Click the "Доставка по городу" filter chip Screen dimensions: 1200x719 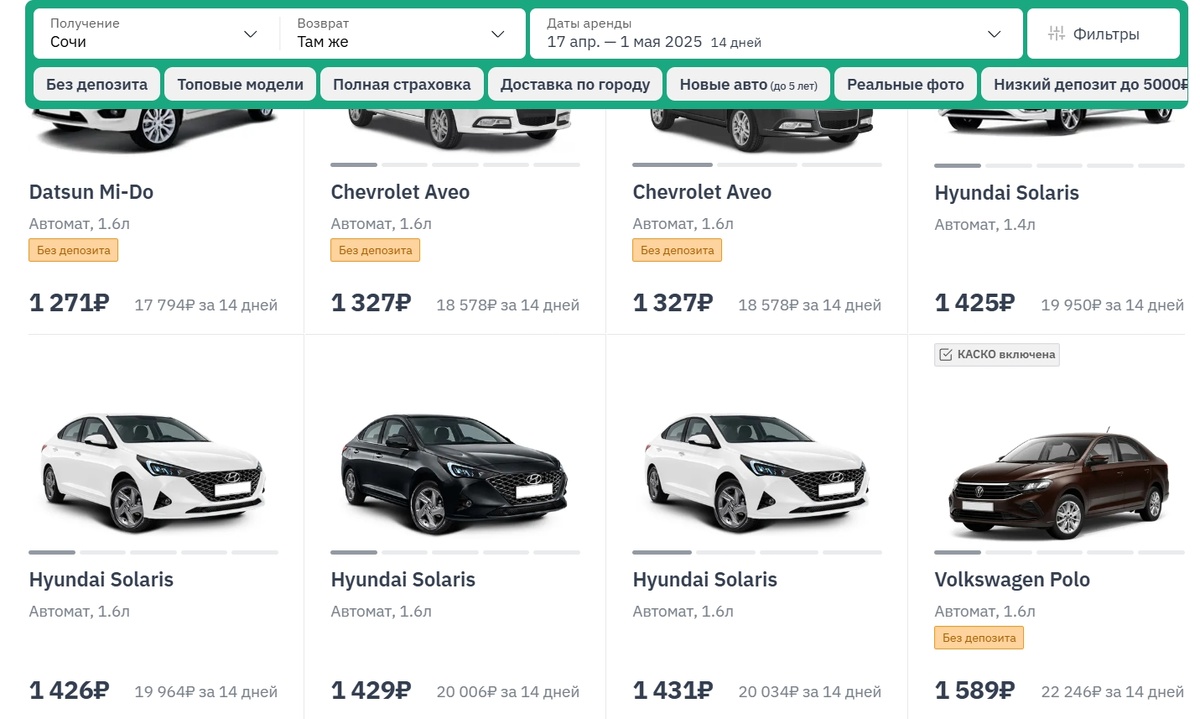tap(575, 85)
